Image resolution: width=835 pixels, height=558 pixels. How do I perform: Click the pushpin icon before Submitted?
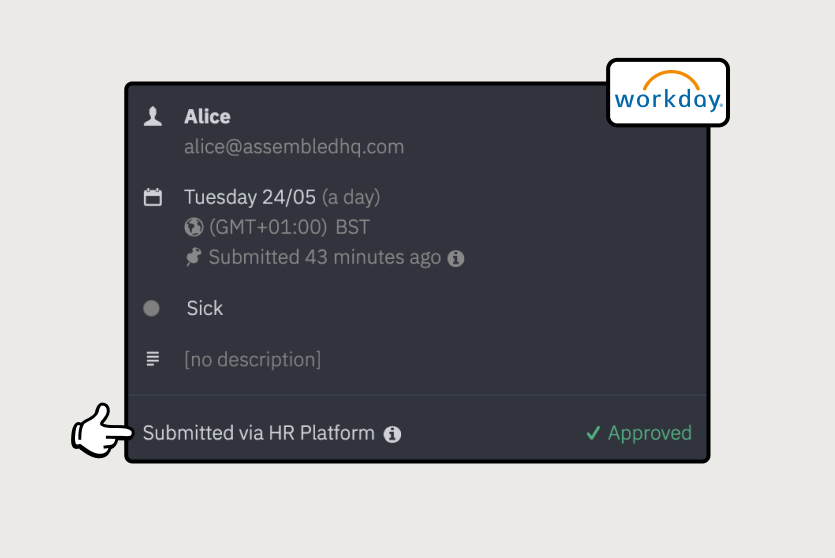click(194, 257)
